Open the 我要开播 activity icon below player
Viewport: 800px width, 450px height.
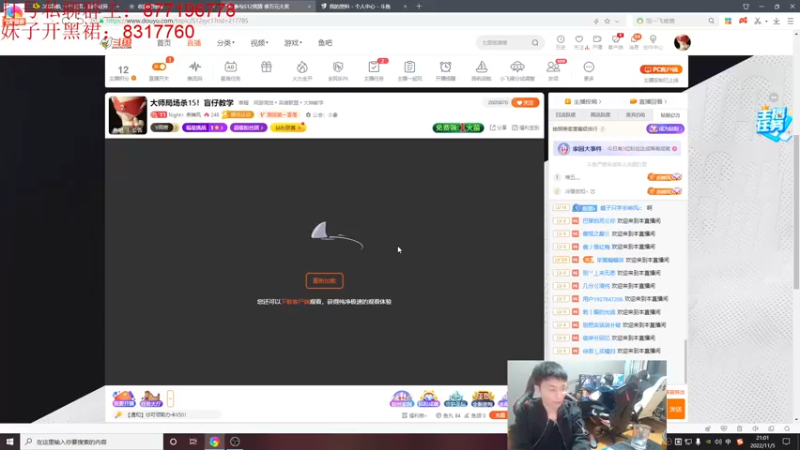click(x=123, y=398)
